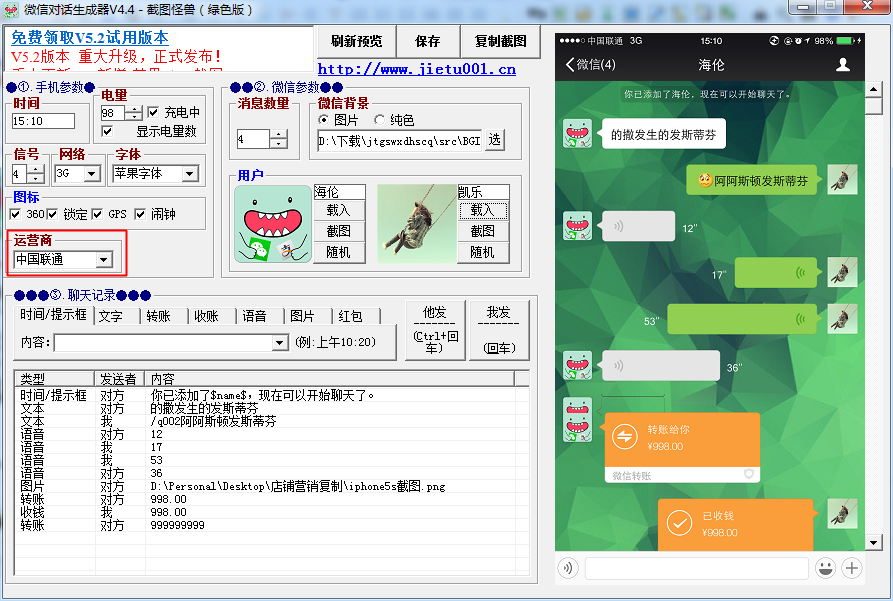Switch to the 转账 tab
The width and height of the screenshot is (893, 601).
tap(158, 316)
